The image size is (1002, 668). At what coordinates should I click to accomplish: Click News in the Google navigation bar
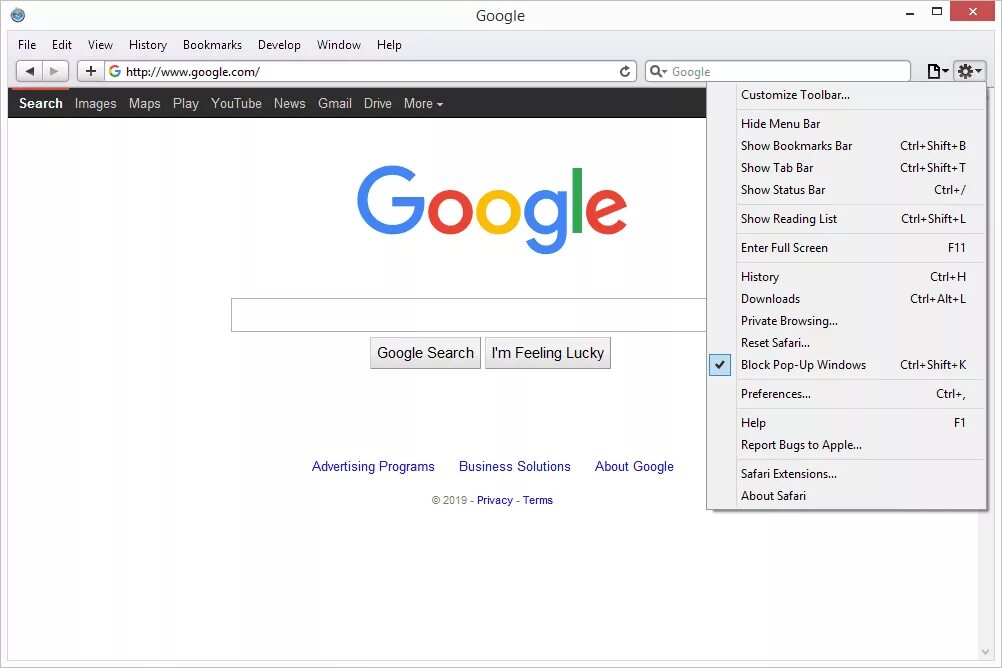tap(289, 104)
